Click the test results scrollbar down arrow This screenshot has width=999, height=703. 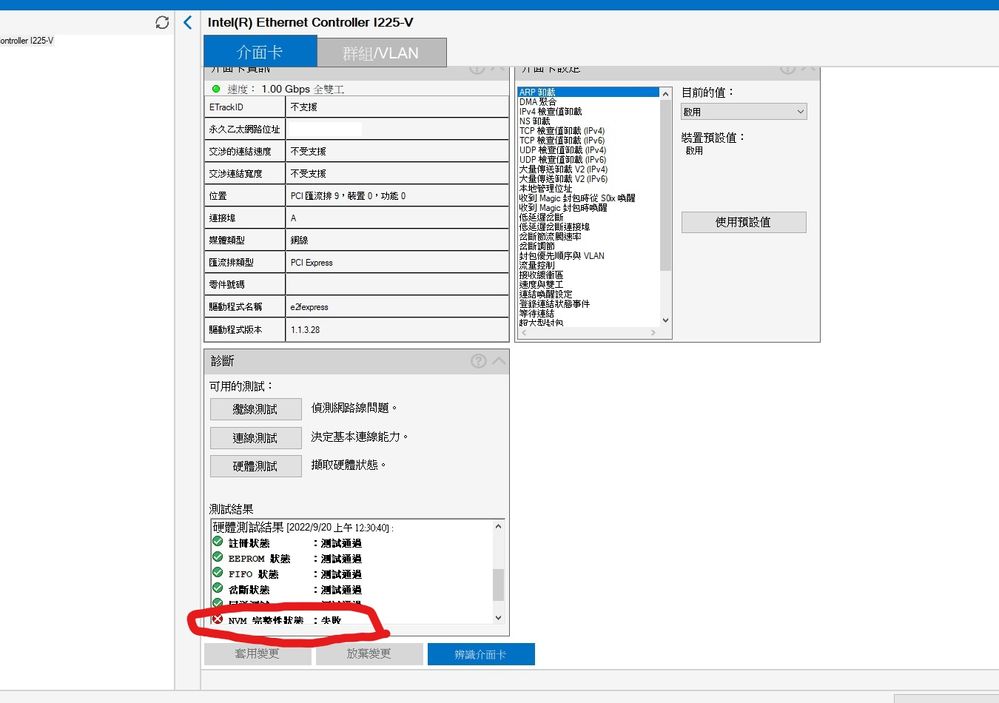pyautogui.click(x=499, y=617)
